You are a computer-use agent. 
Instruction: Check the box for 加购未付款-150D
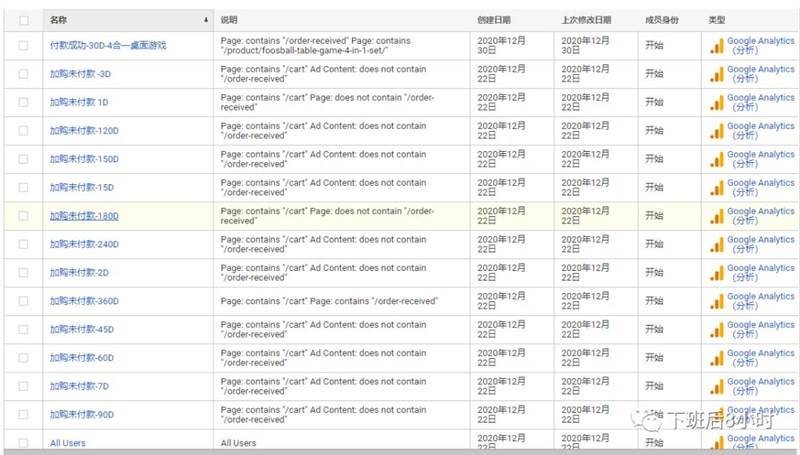point(23,159)
